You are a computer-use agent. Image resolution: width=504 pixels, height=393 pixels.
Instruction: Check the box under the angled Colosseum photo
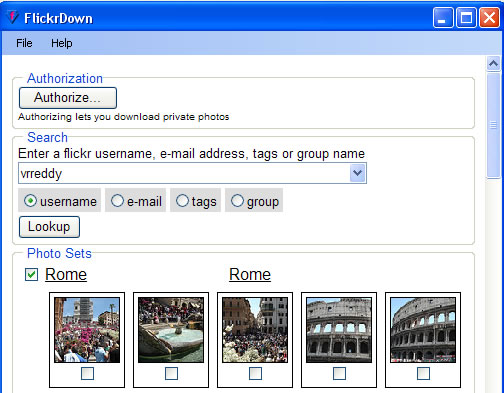click(x=423, y=374)
